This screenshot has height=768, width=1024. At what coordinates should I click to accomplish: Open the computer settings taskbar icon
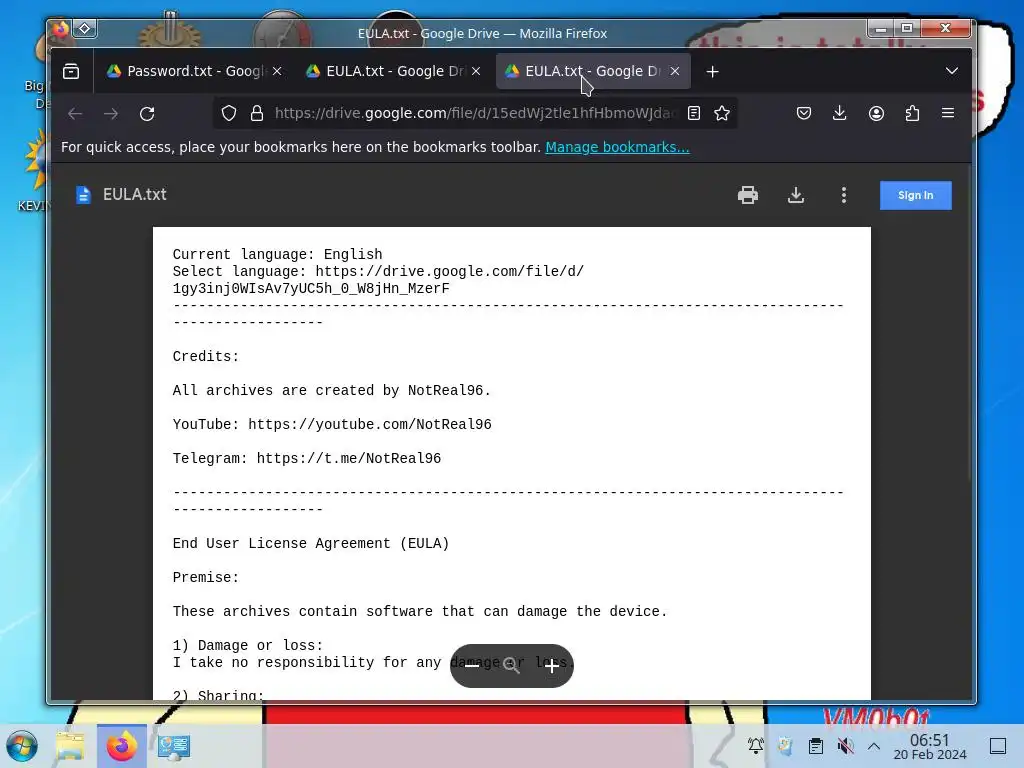pos(174,746)
